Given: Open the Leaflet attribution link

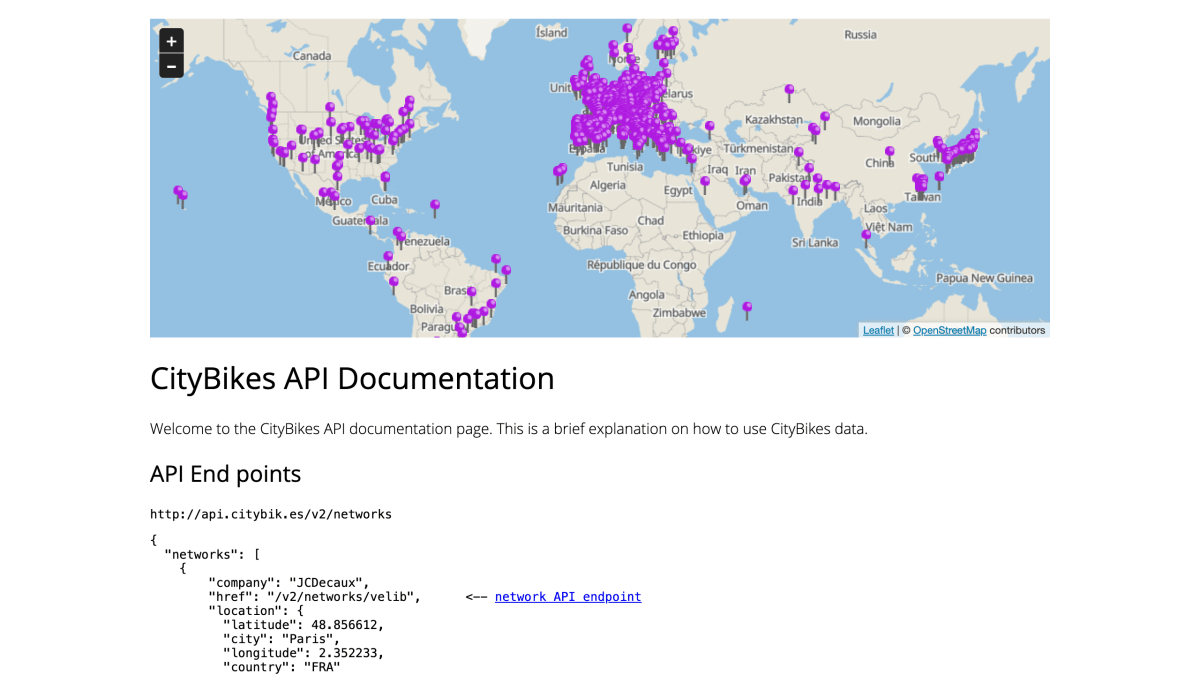Looking at the screenshot, I should coord(878,330).
